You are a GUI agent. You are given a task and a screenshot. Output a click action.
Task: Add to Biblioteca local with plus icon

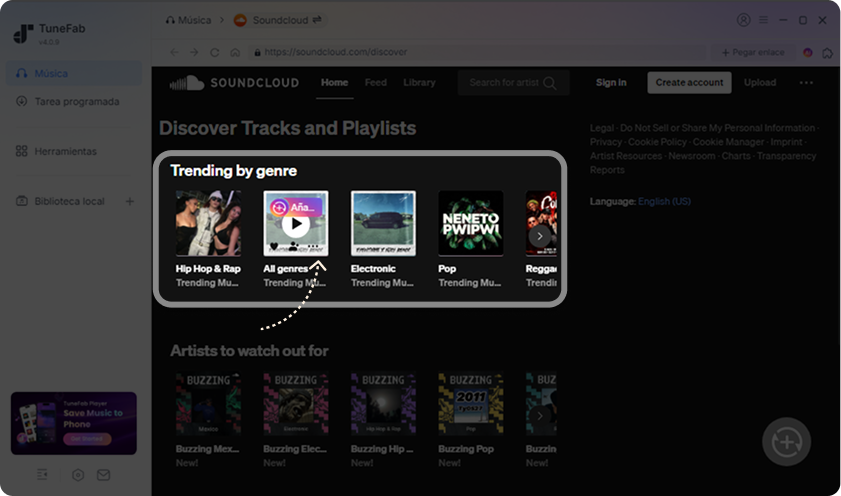pyautogui.click(x=130, y=201)
